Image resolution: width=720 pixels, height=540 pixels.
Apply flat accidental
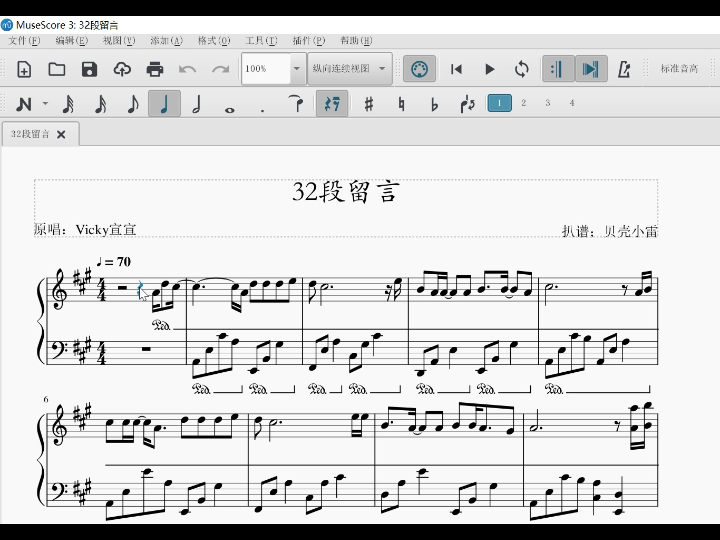(434, 104)
